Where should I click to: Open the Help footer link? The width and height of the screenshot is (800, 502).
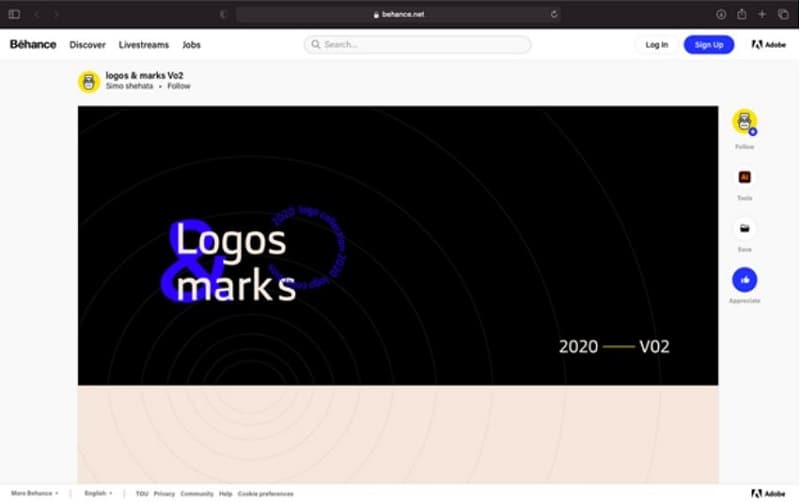(226, 494)
